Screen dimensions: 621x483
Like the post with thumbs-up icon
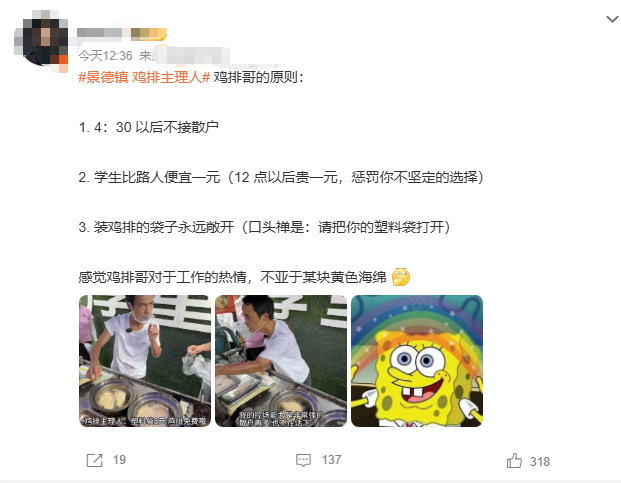point(514,461)
